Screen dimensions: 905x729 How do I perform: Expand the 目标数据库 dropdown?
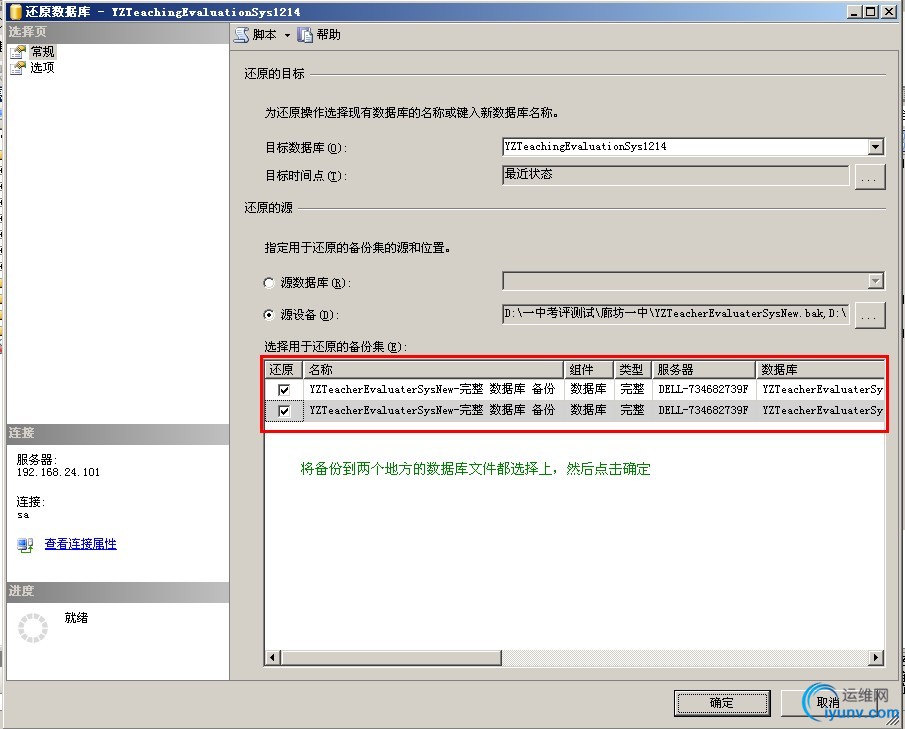point(876,147)
